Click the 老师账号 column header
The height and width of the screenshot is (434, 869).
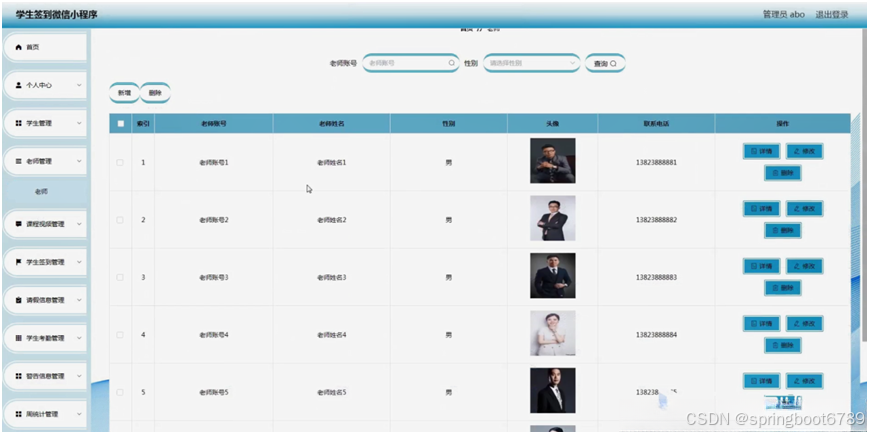213,124
